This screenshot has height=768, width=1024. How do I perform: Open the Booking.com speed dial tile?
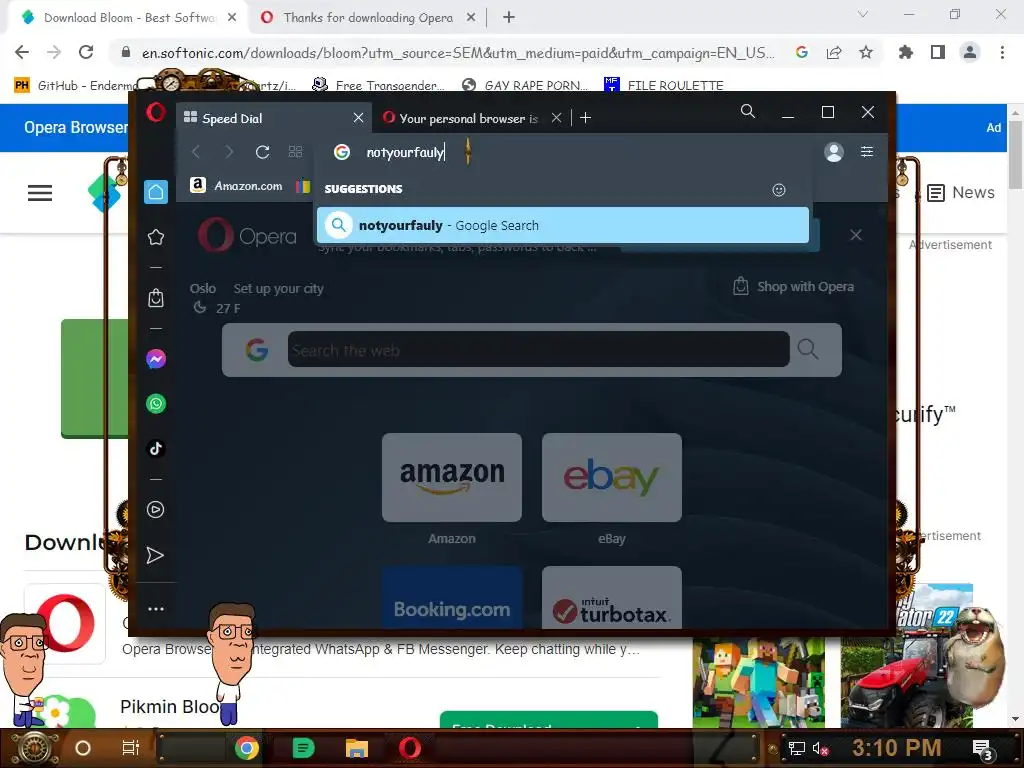[x=452, y=598]
